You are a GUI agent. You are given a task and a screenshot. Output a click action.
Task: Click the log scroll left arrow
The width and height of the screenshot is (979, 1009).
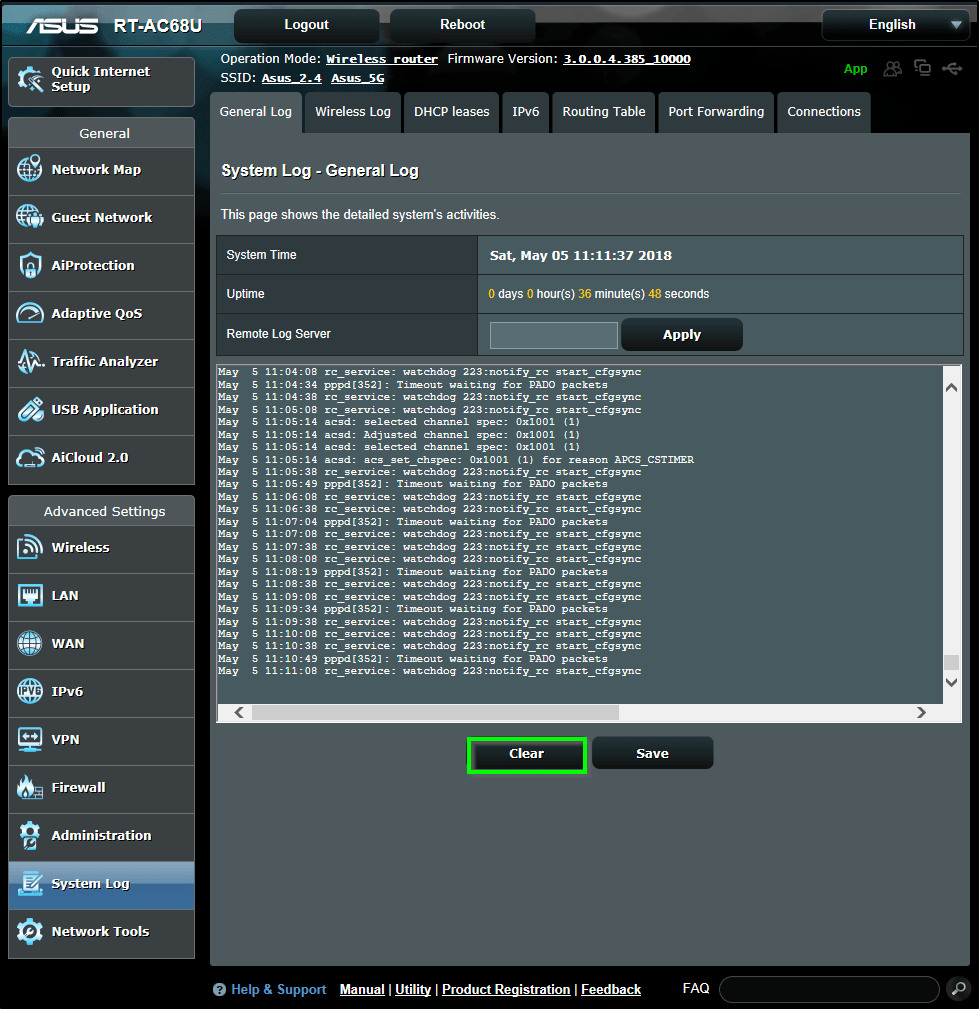(x=239, y=712)
